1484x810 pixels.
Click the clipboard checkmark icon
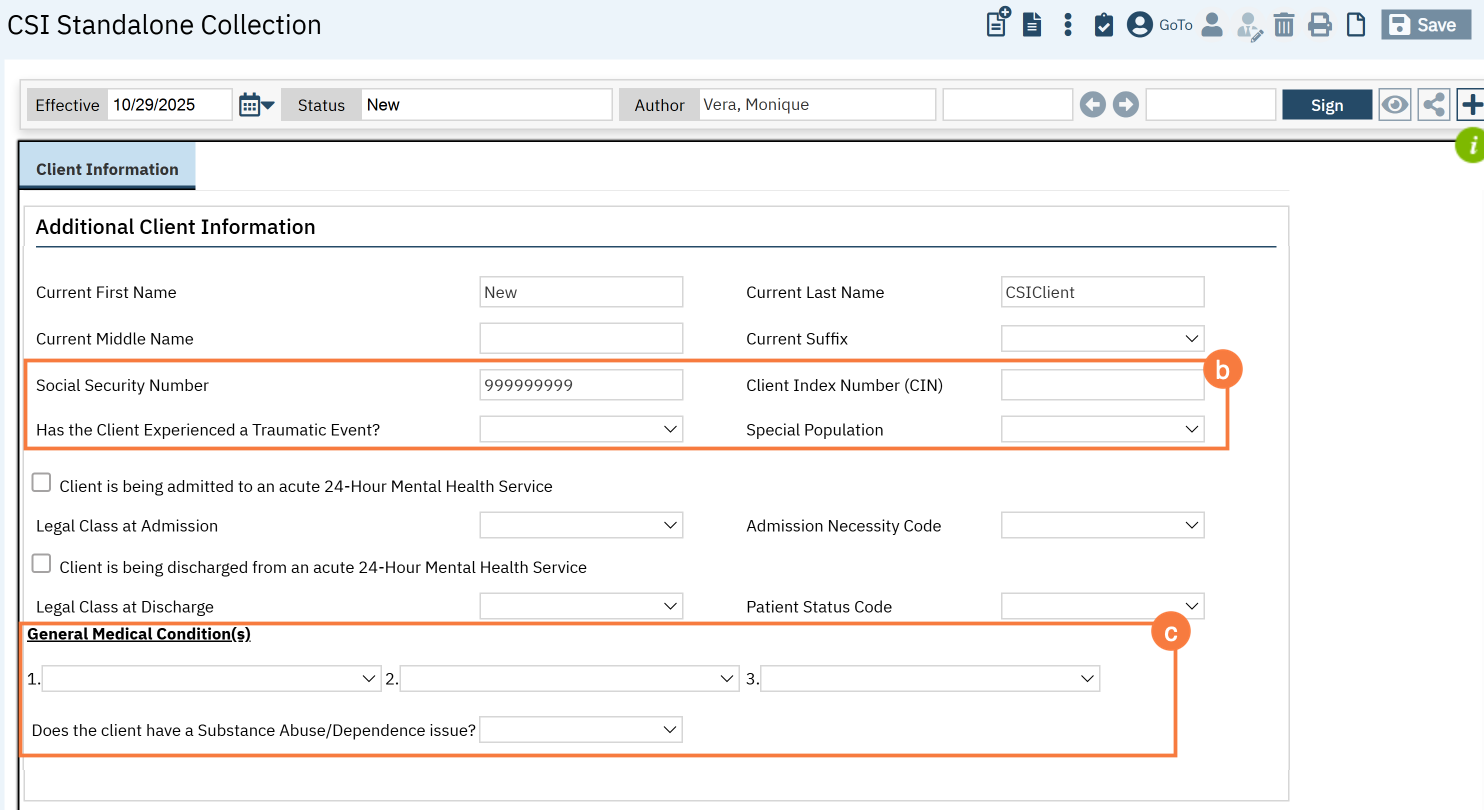coord(1103,25)
